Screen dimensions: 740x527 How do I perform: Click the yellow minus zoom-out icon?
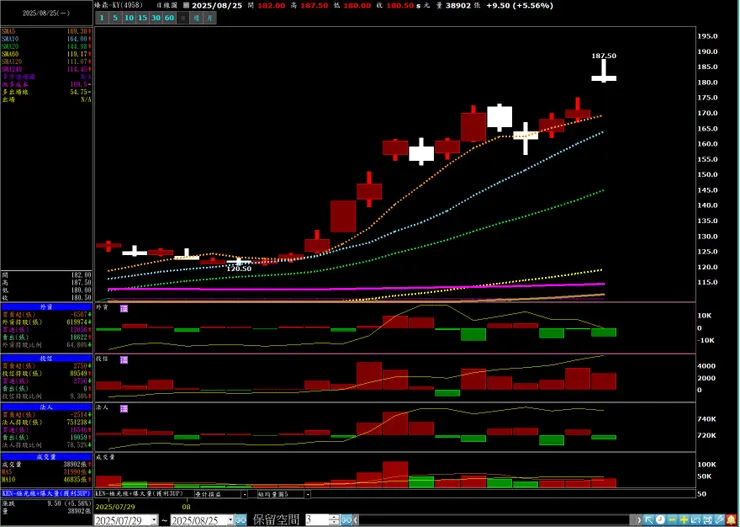click(x=672, y=520)
